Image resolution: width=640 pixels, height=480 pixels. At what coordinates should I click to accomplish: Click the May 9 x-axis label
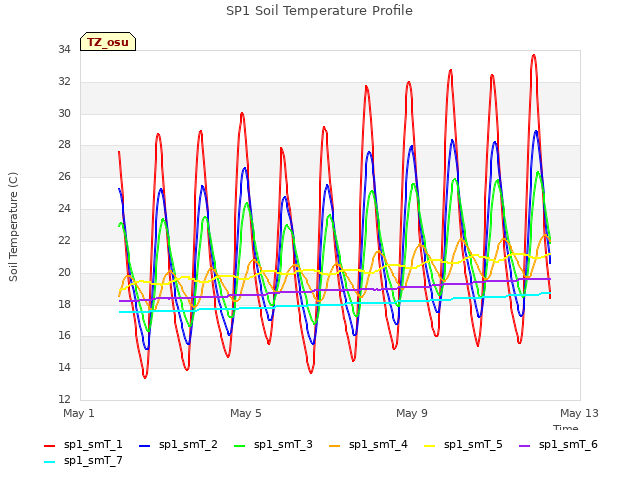pos(412,413)
